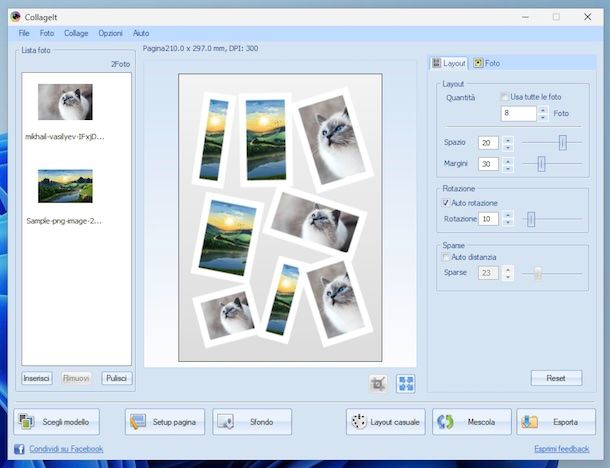Click the Rotazione slider handle

(530, 219)
